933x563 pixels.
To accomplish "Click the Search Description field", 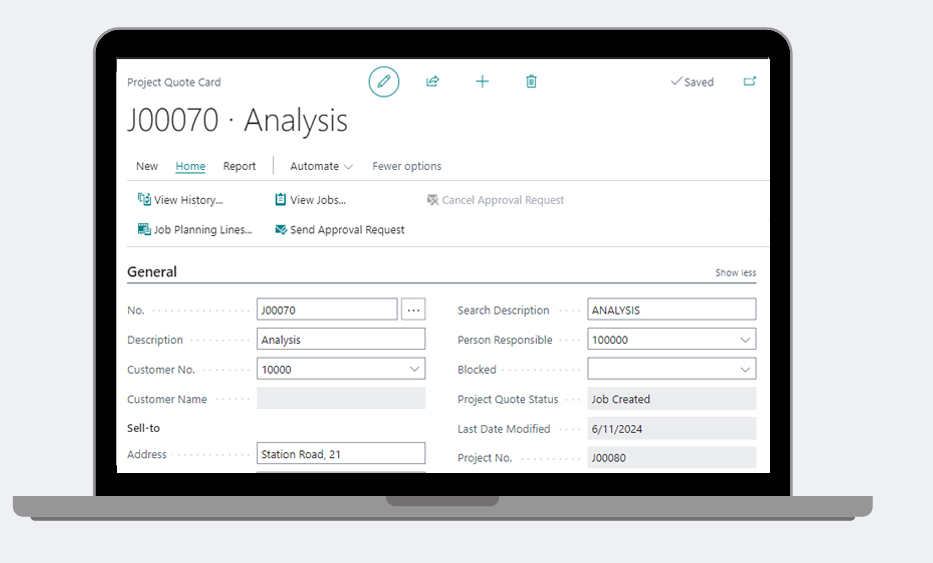I will click(x=671, y=310).
